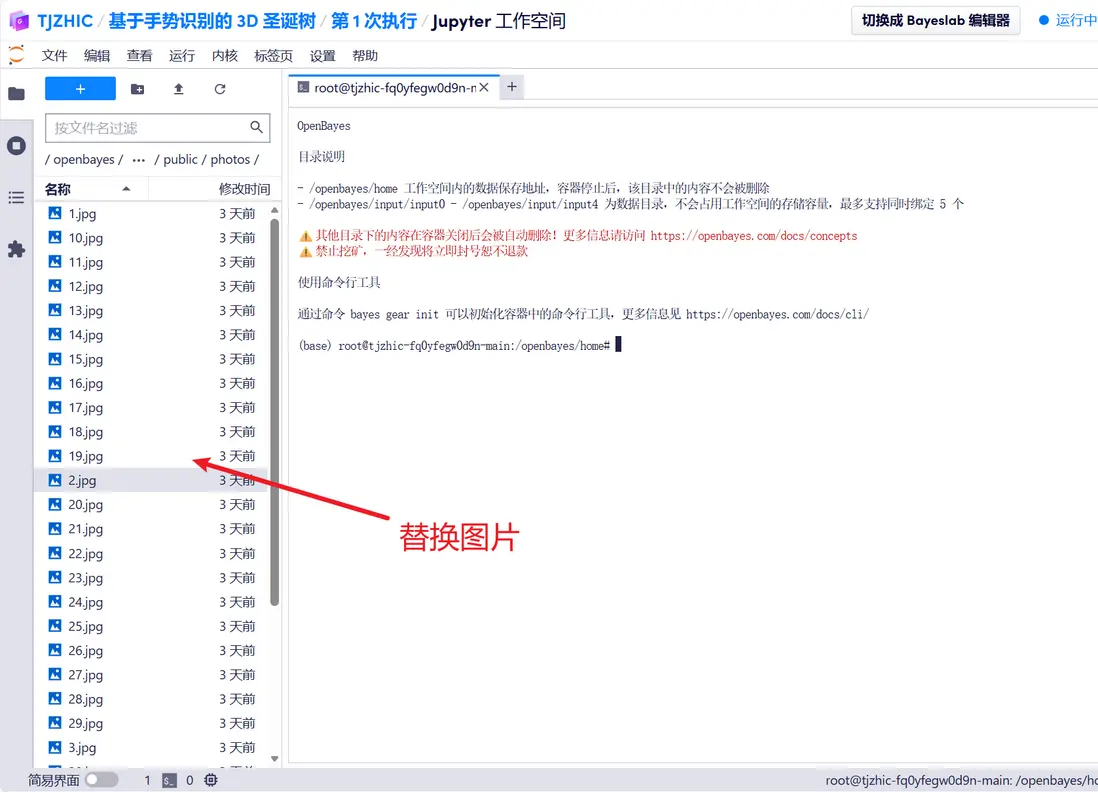Click the search magnifier in the filter box
This screenshot has width=1098, height=792.
[256, 127]
